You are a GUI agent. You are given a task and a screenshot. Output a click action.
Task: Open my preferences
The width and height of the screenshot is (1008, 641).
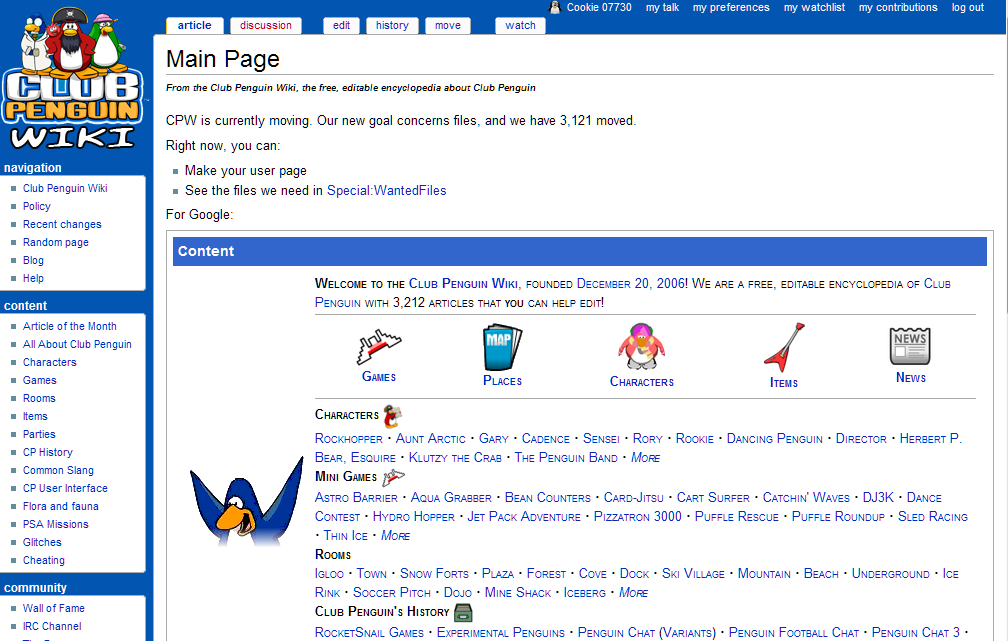pos(731,8)
